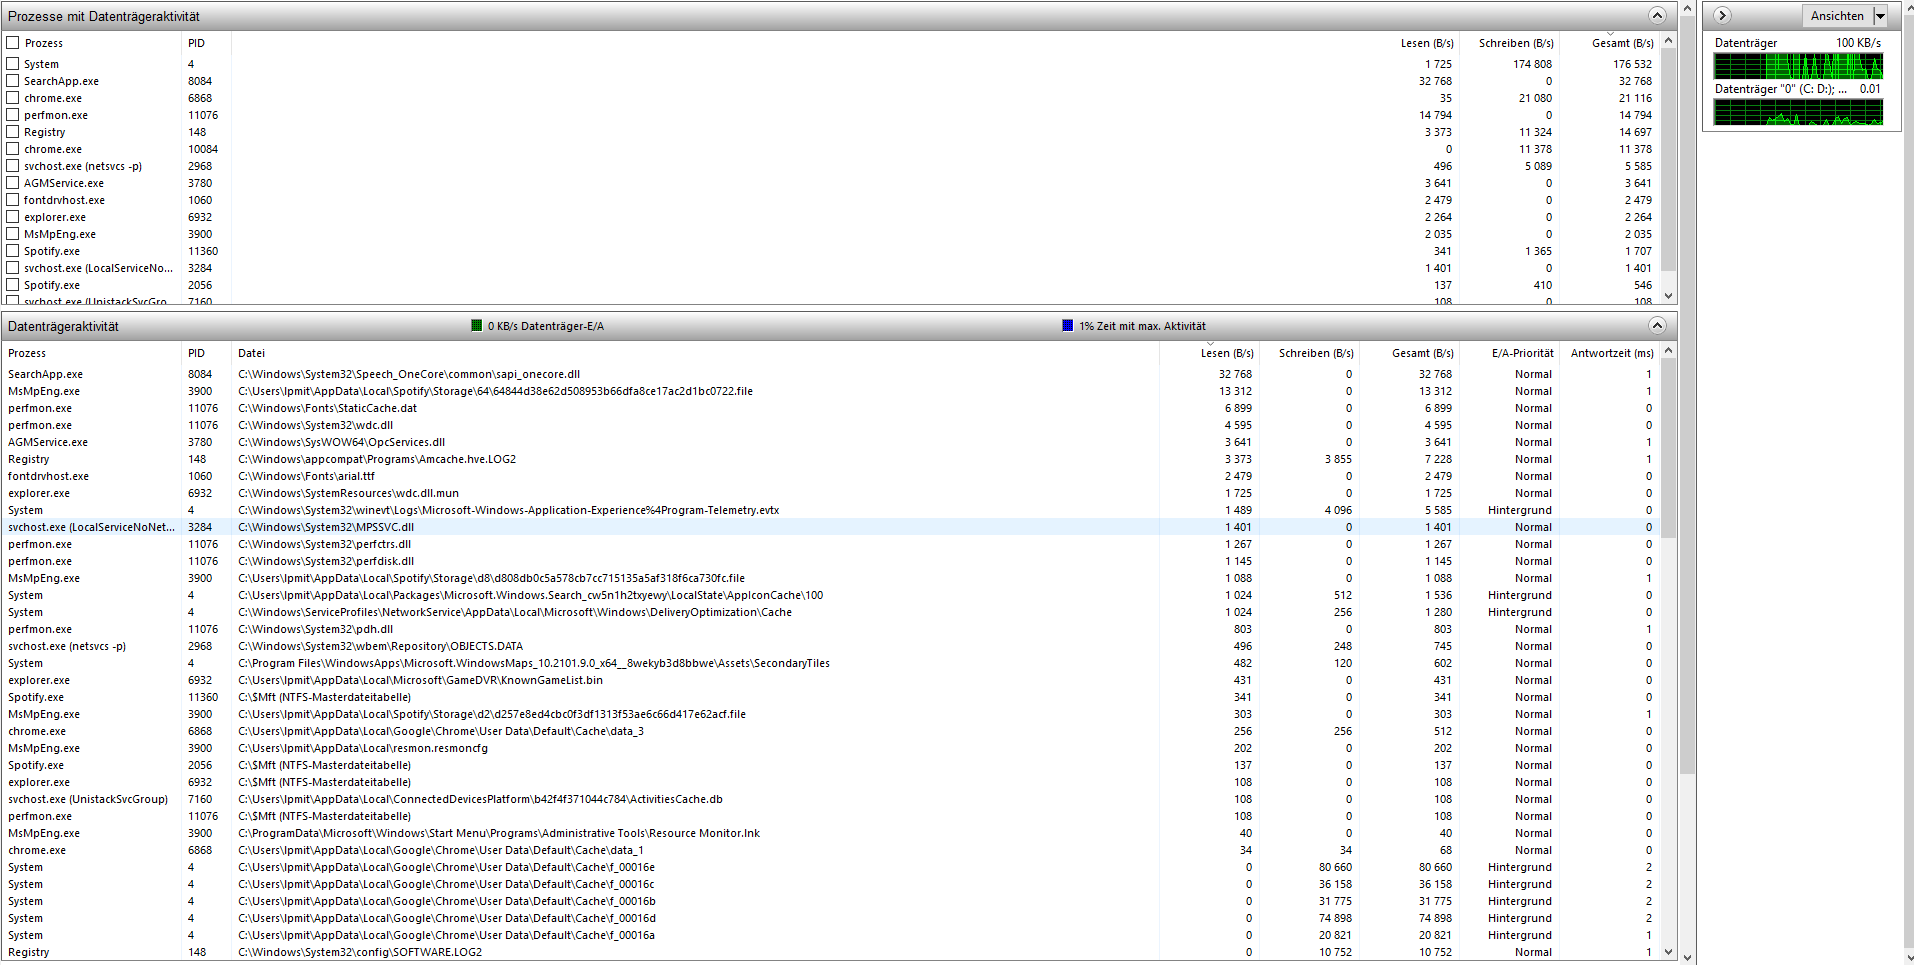Select the resmon.resmoncfg file row
The height and width of the screenshot is (965, 1914).
(x=830, y=748)
